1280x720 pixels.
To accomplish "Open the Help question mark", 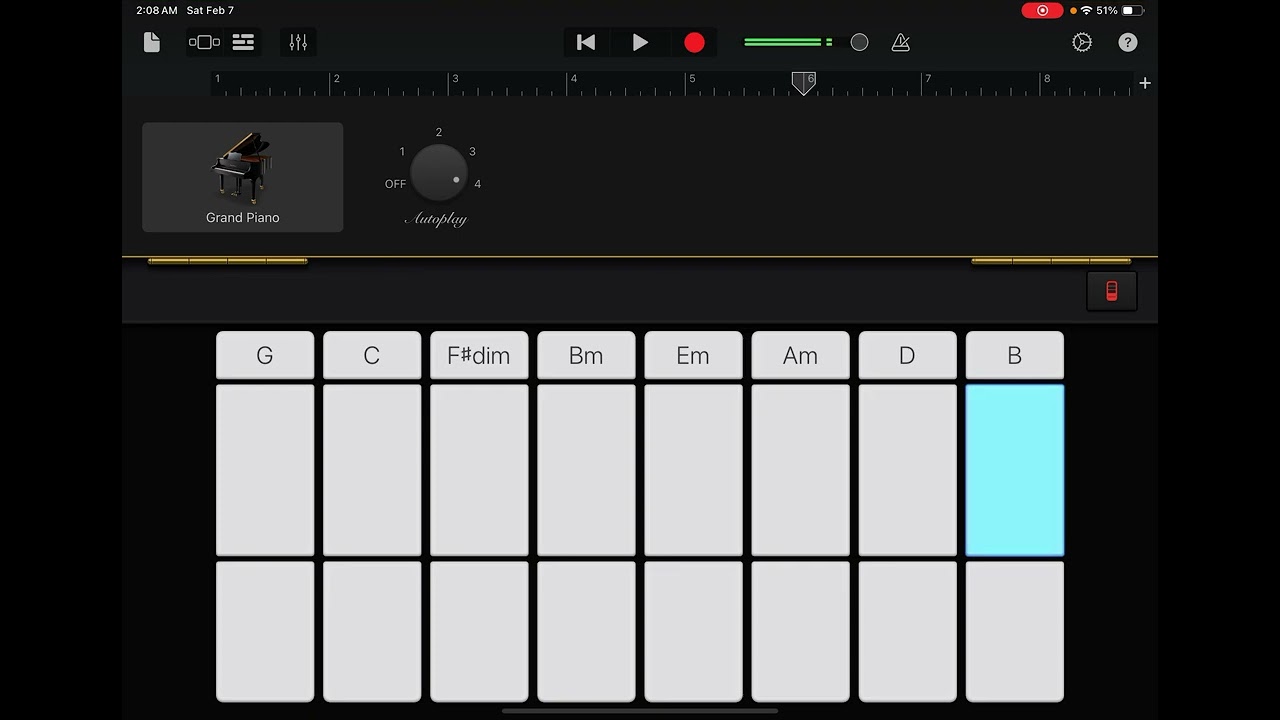I will (1128, 42).
